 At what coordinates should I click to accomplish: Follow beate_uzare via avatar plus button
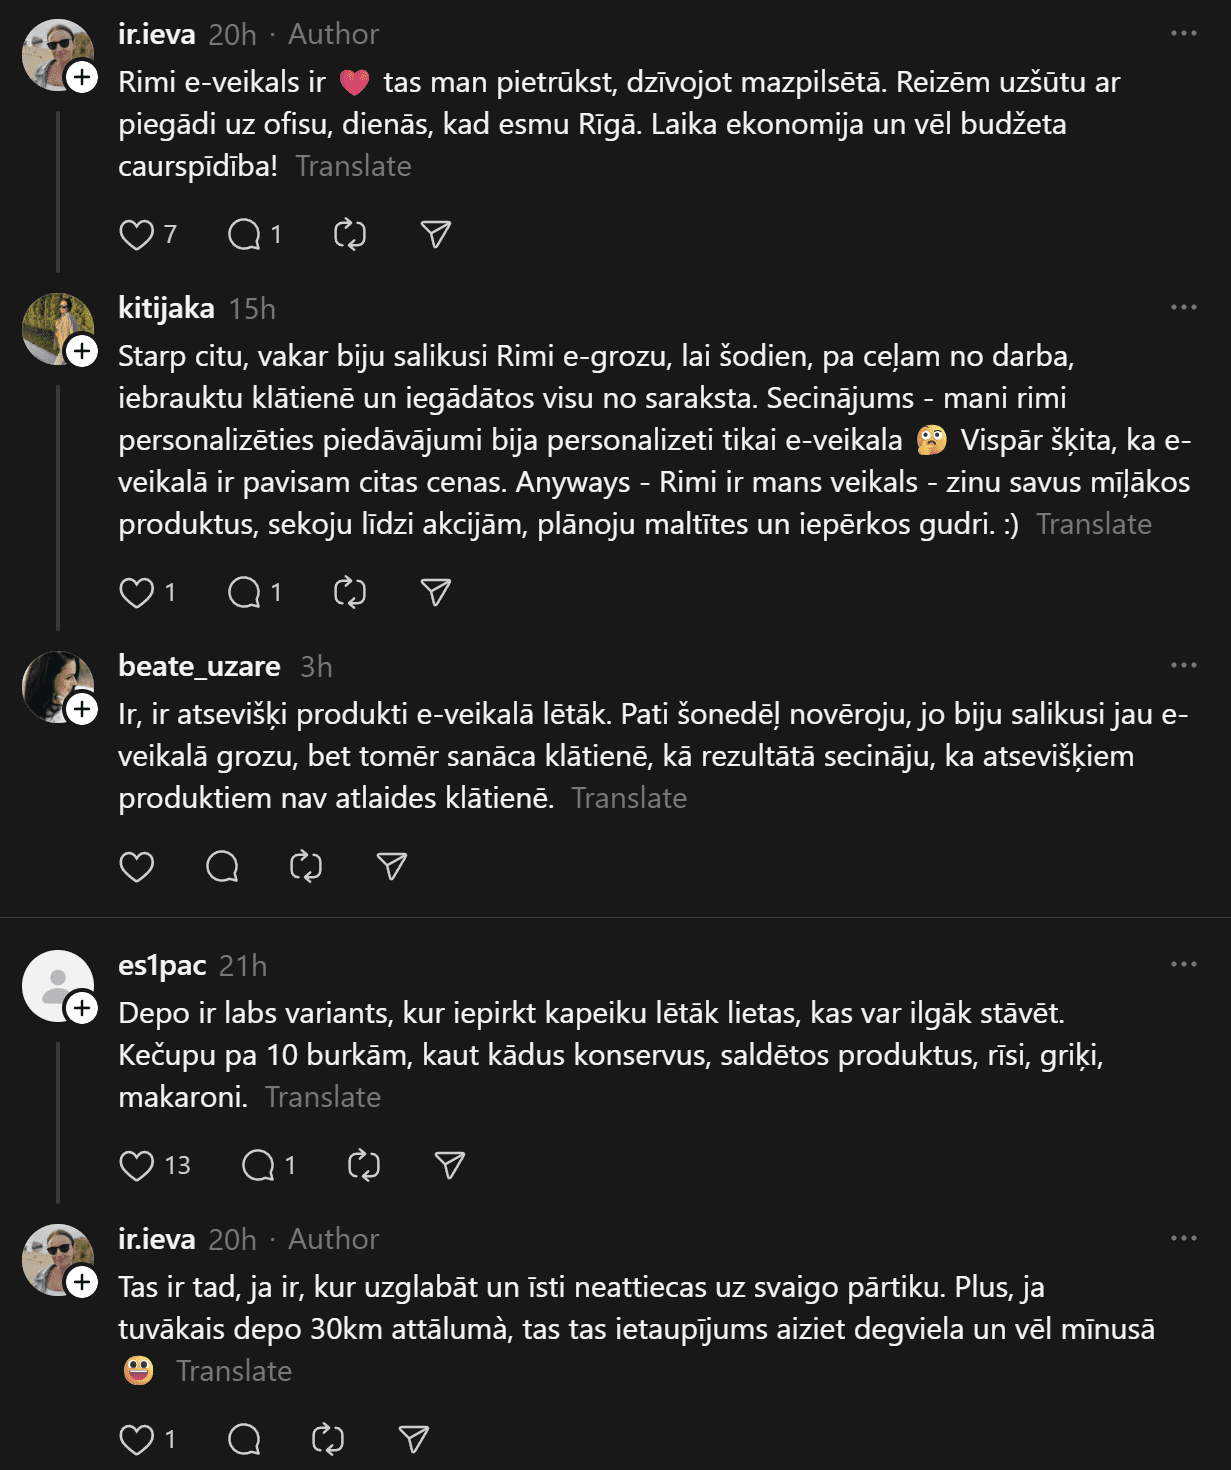(82, 709)
